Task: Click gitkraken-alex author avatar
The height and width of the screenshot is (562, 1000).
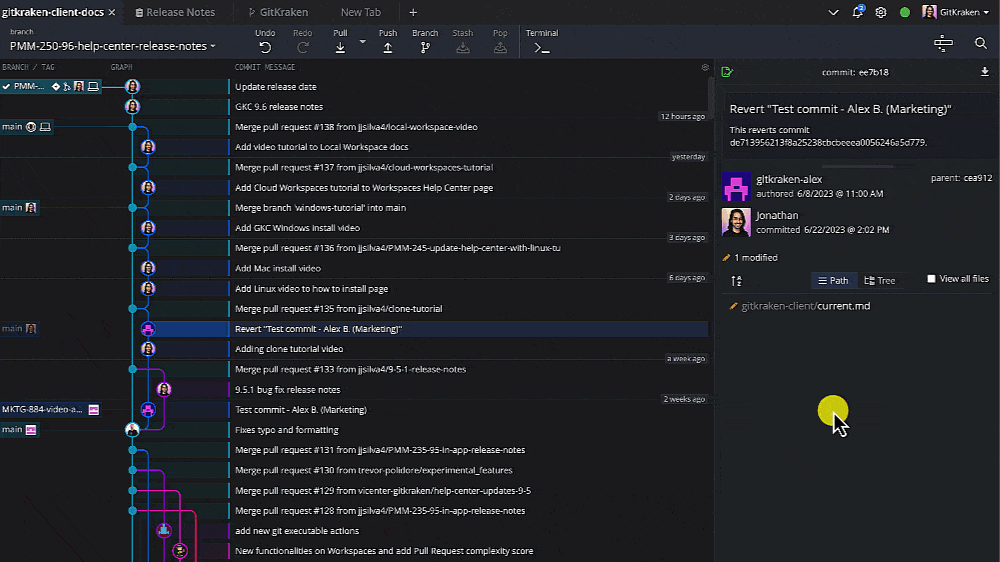Action: (736, 186)
